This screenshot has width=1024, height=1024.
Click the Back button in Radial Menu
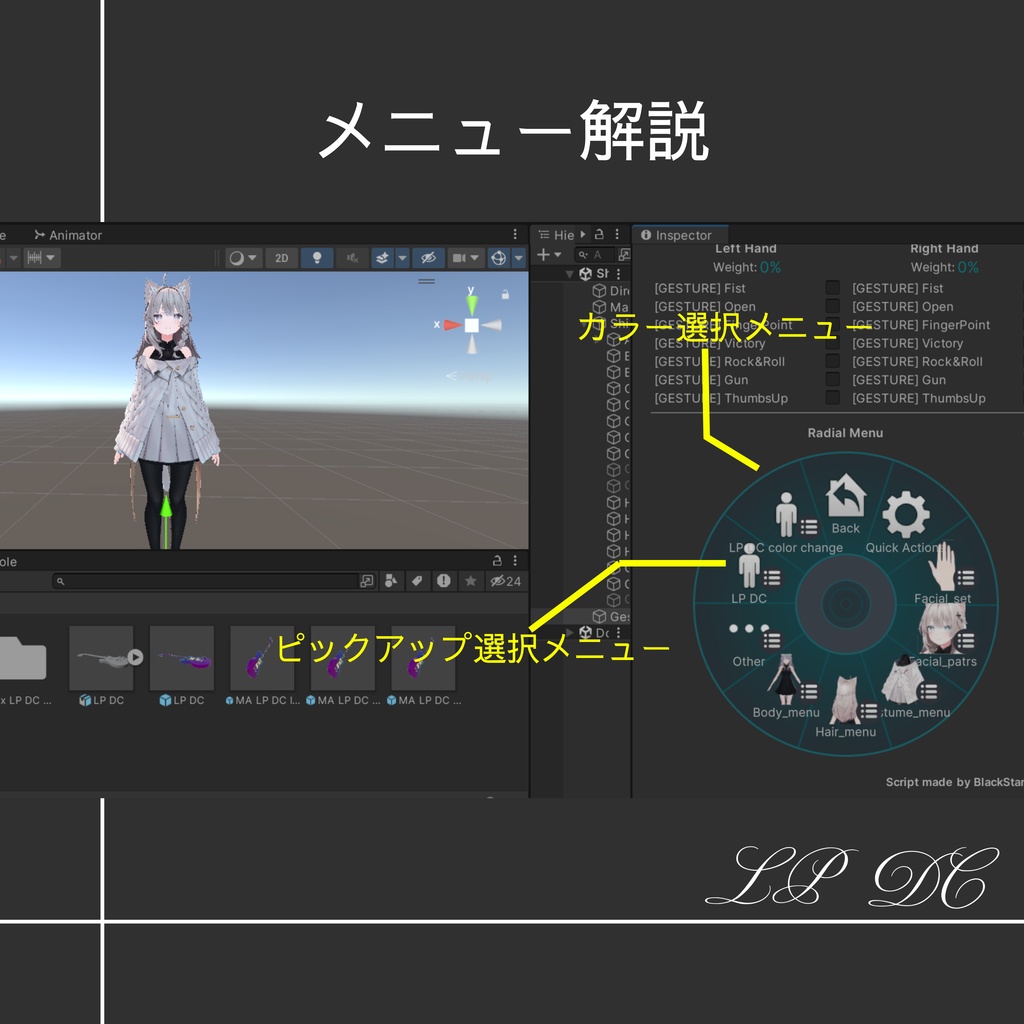coord(846,504)
